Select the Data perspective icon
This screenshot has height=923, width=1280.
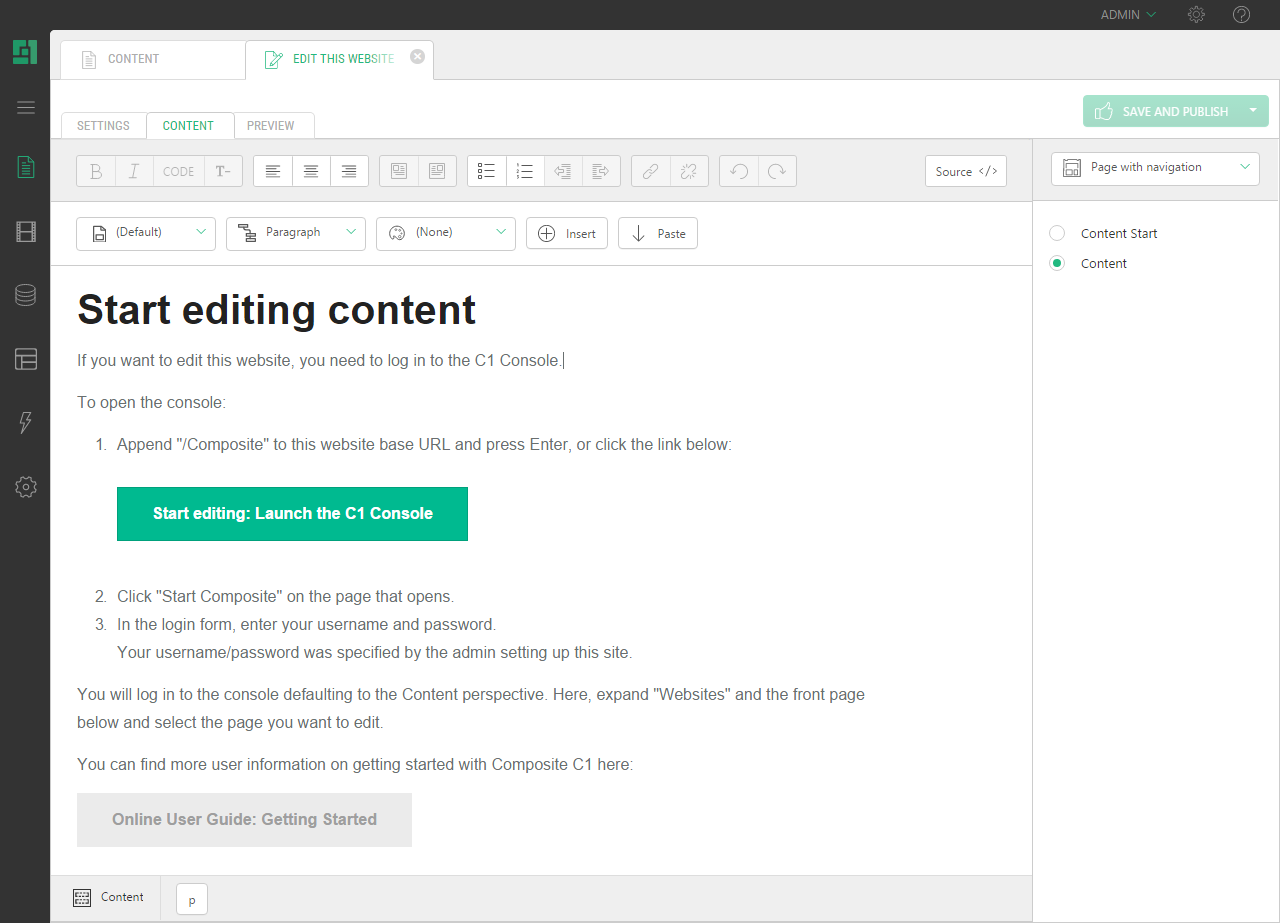point(25,295)
